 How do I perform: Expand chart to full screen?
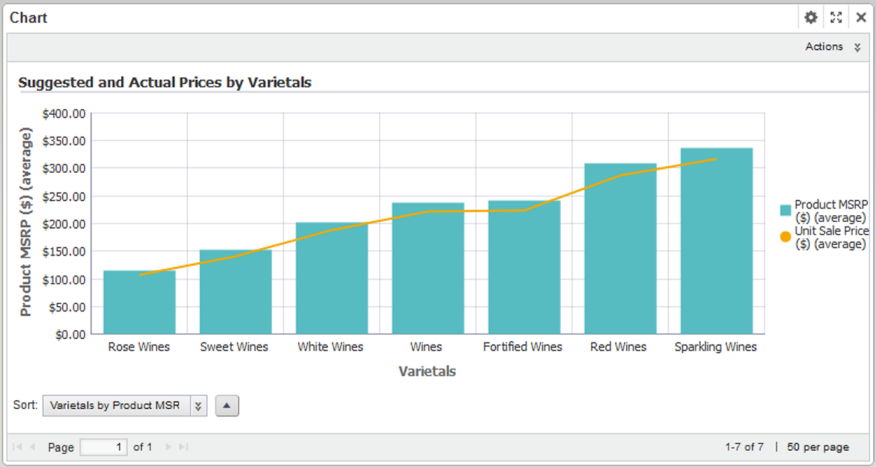click(x=836, y=17)
